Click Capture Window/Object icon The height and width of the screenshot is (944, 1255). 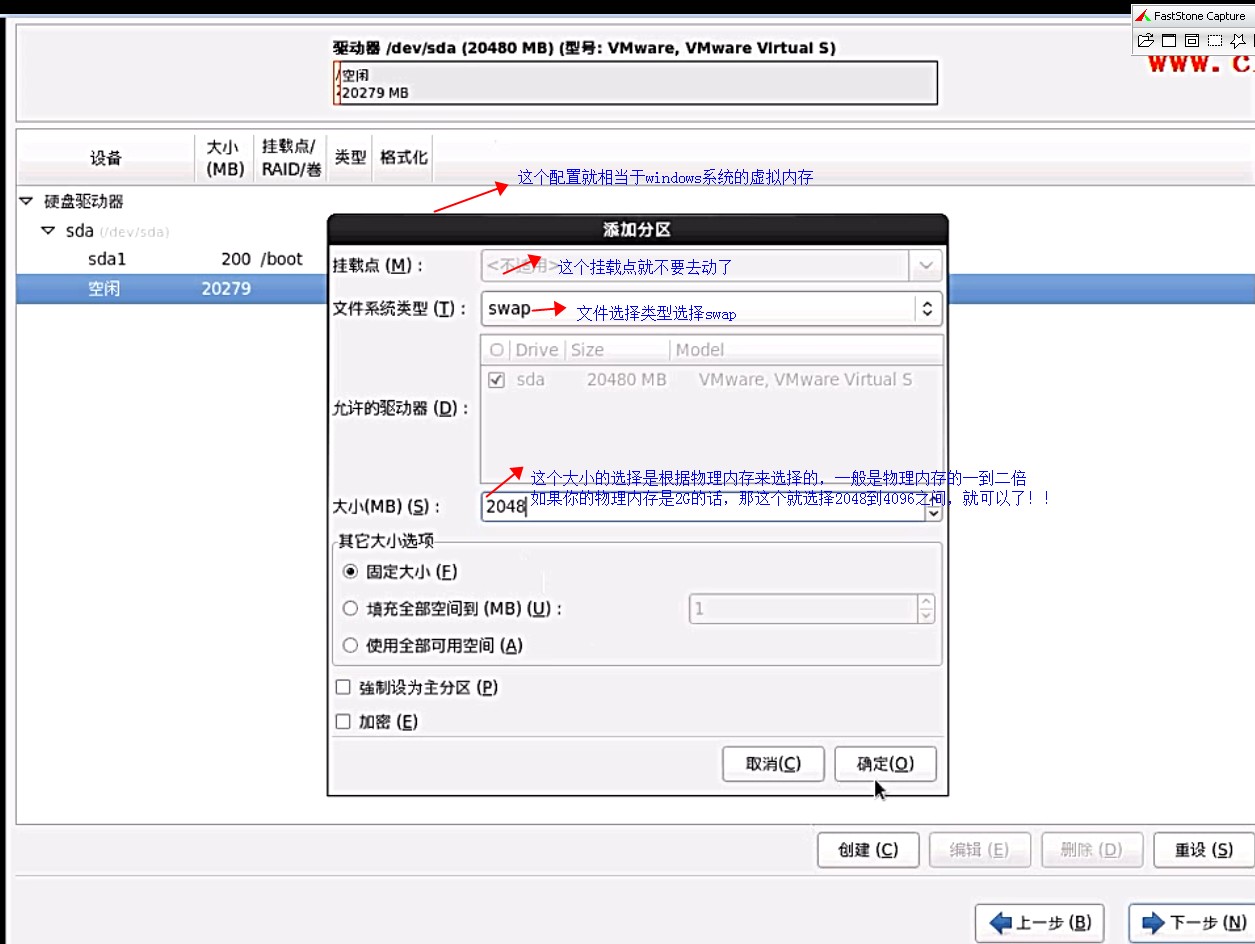coord(1192,41)
